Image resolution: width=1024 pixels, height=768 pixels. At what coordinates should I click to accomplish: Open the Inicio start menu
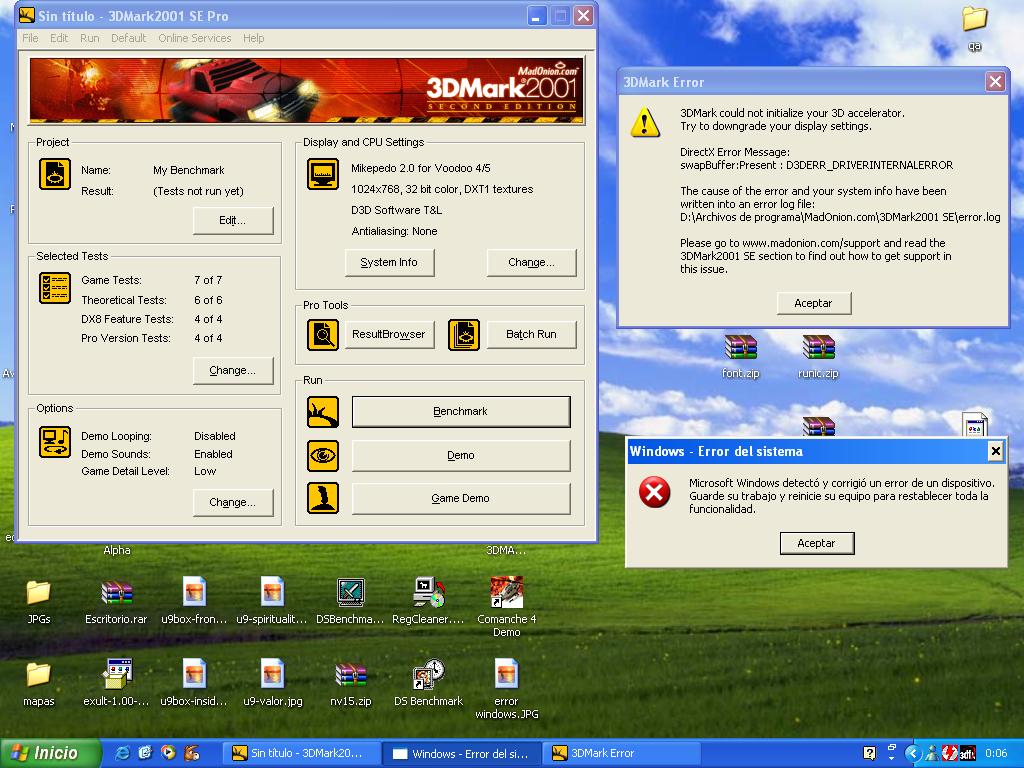click(50, 754)
